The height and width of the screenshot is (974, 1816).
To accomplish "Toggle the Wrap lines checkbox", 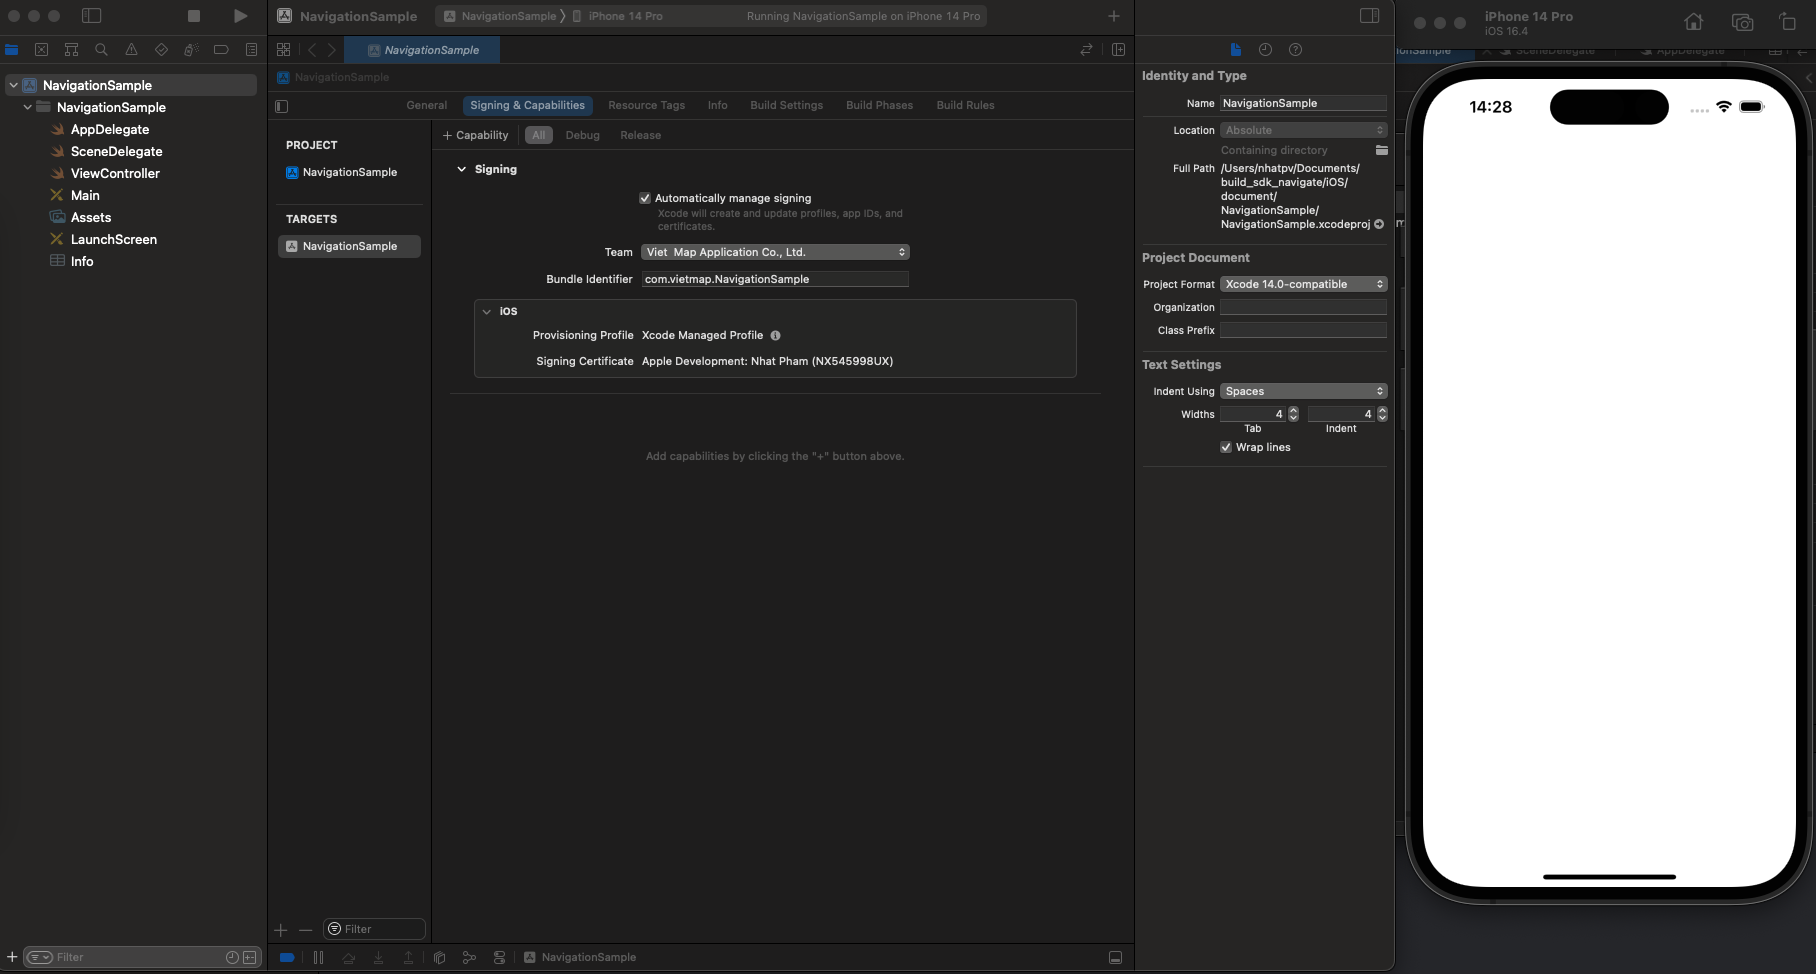I will [x=1226, y=447].
